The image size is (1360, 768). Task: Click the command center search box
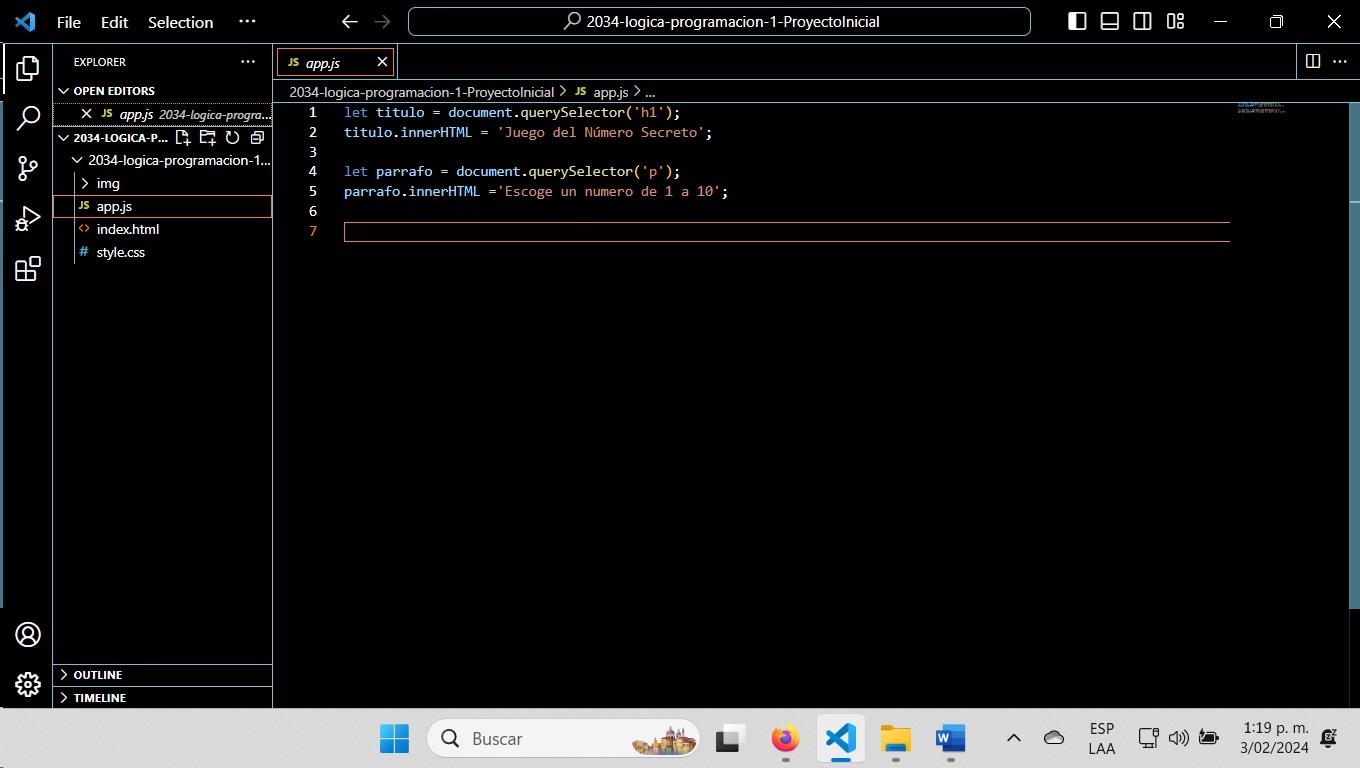[719, 21]
